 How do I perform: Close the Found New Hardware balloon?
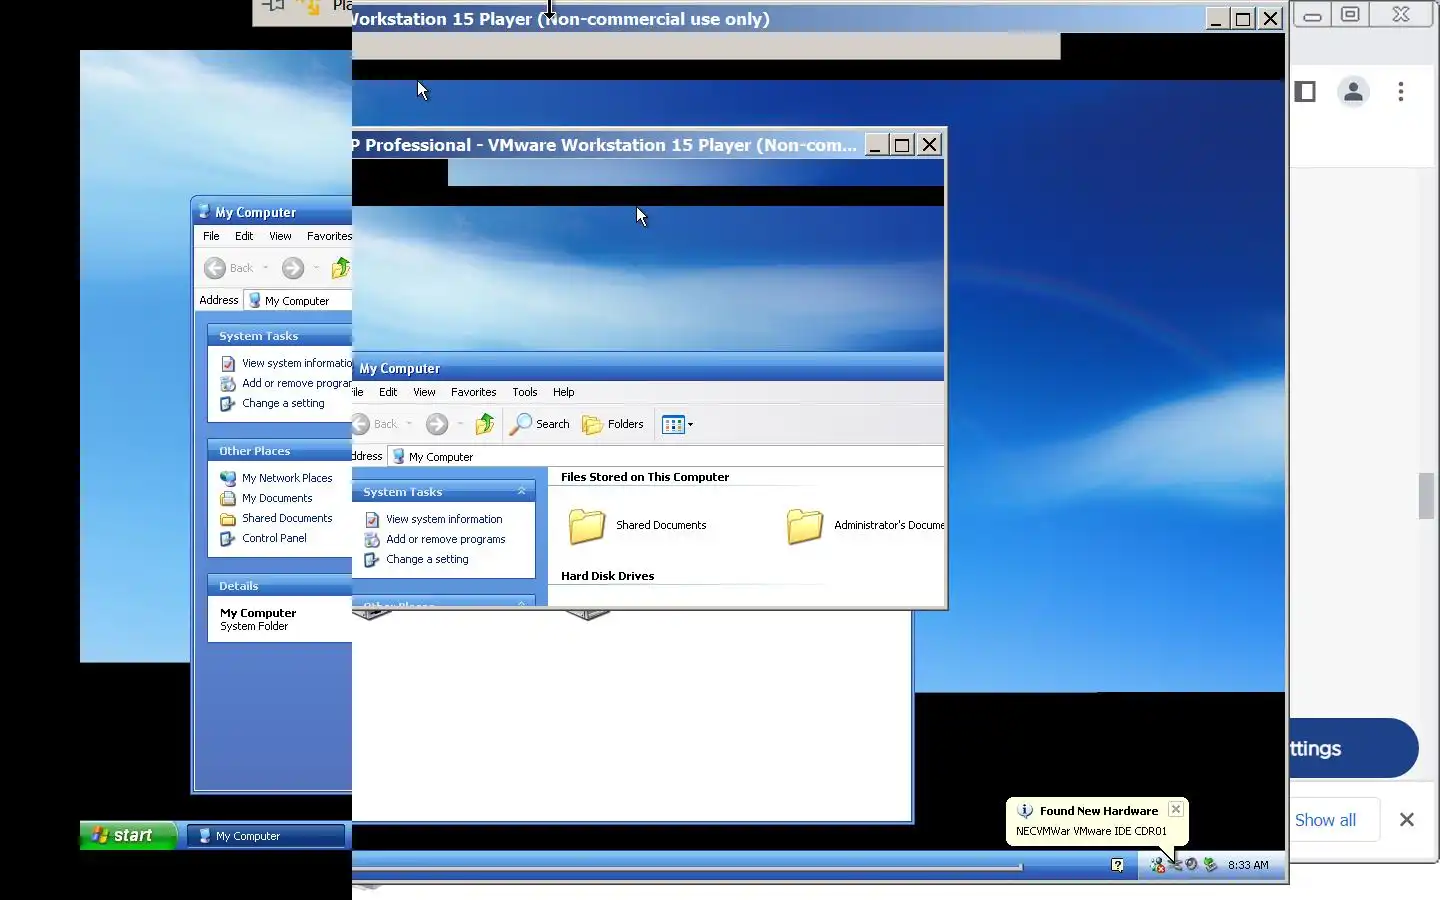(x=1176, y=809)
